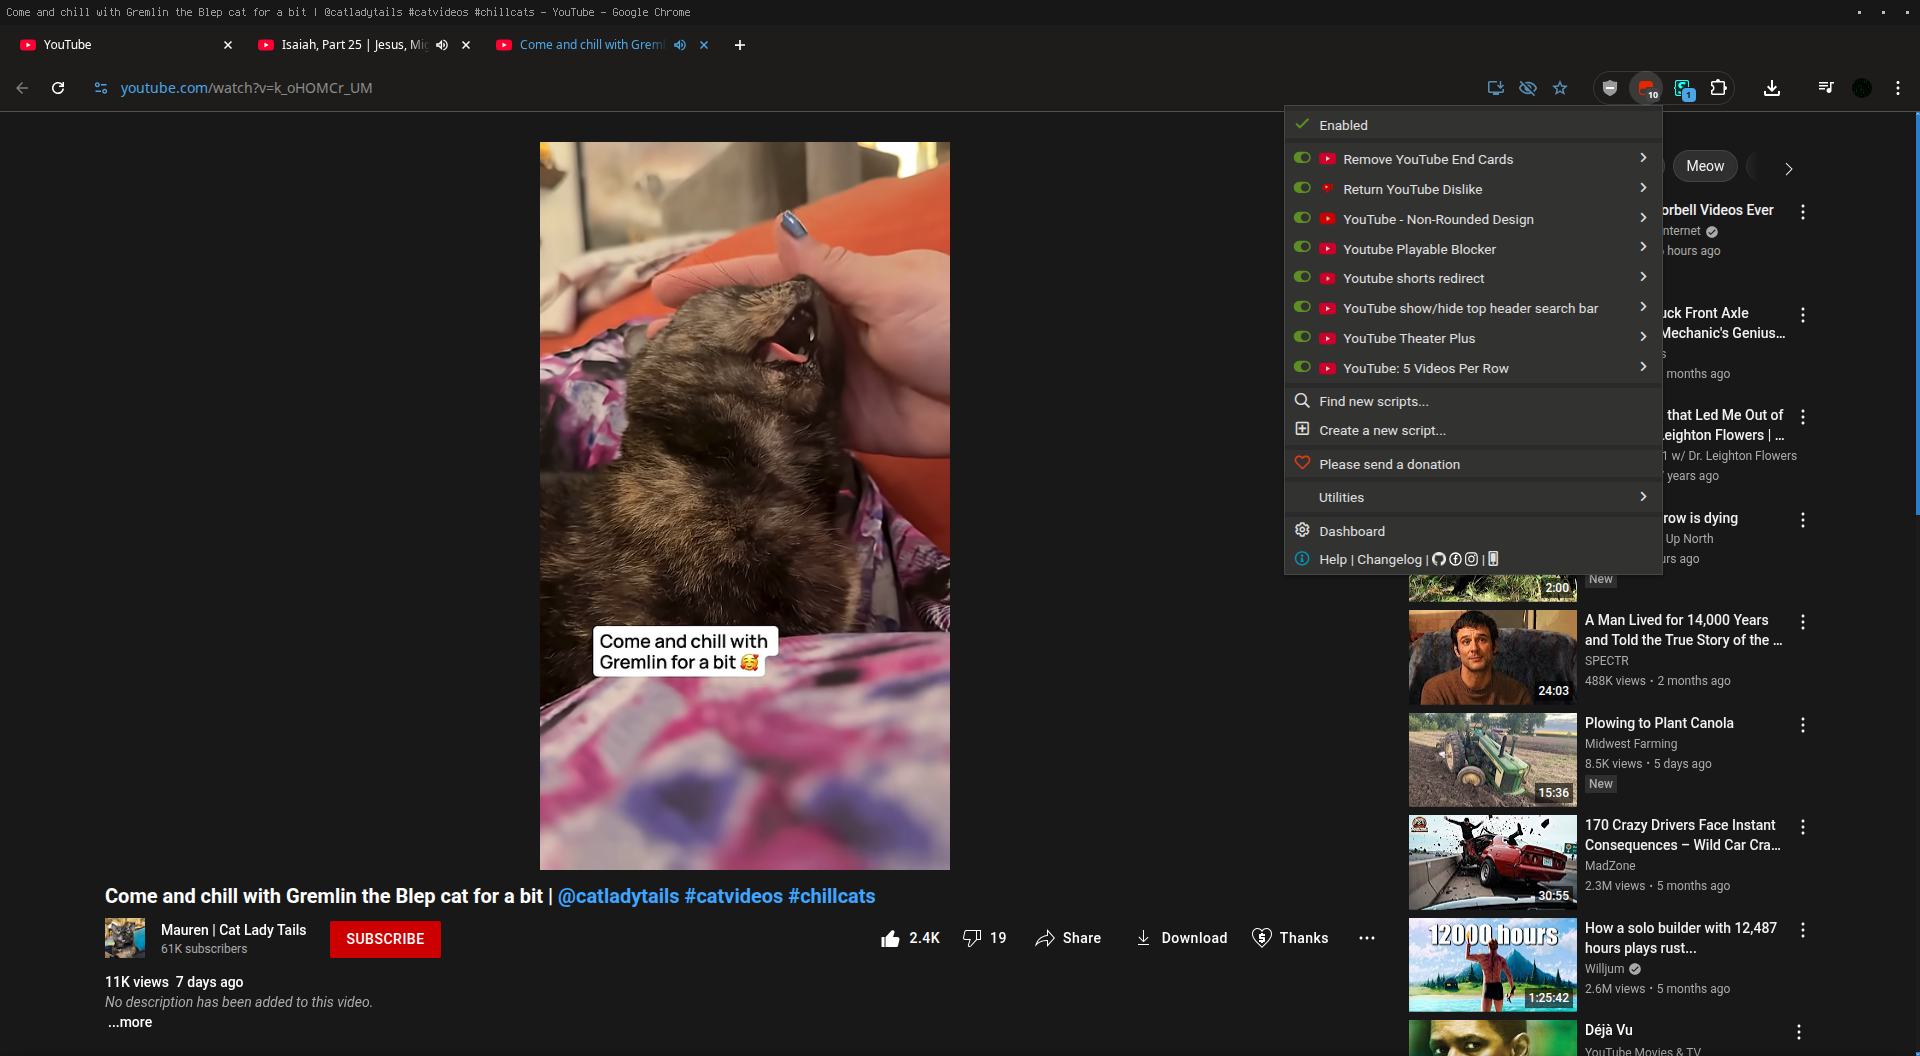
Task: Share the video
Action: pos(1068,938)
